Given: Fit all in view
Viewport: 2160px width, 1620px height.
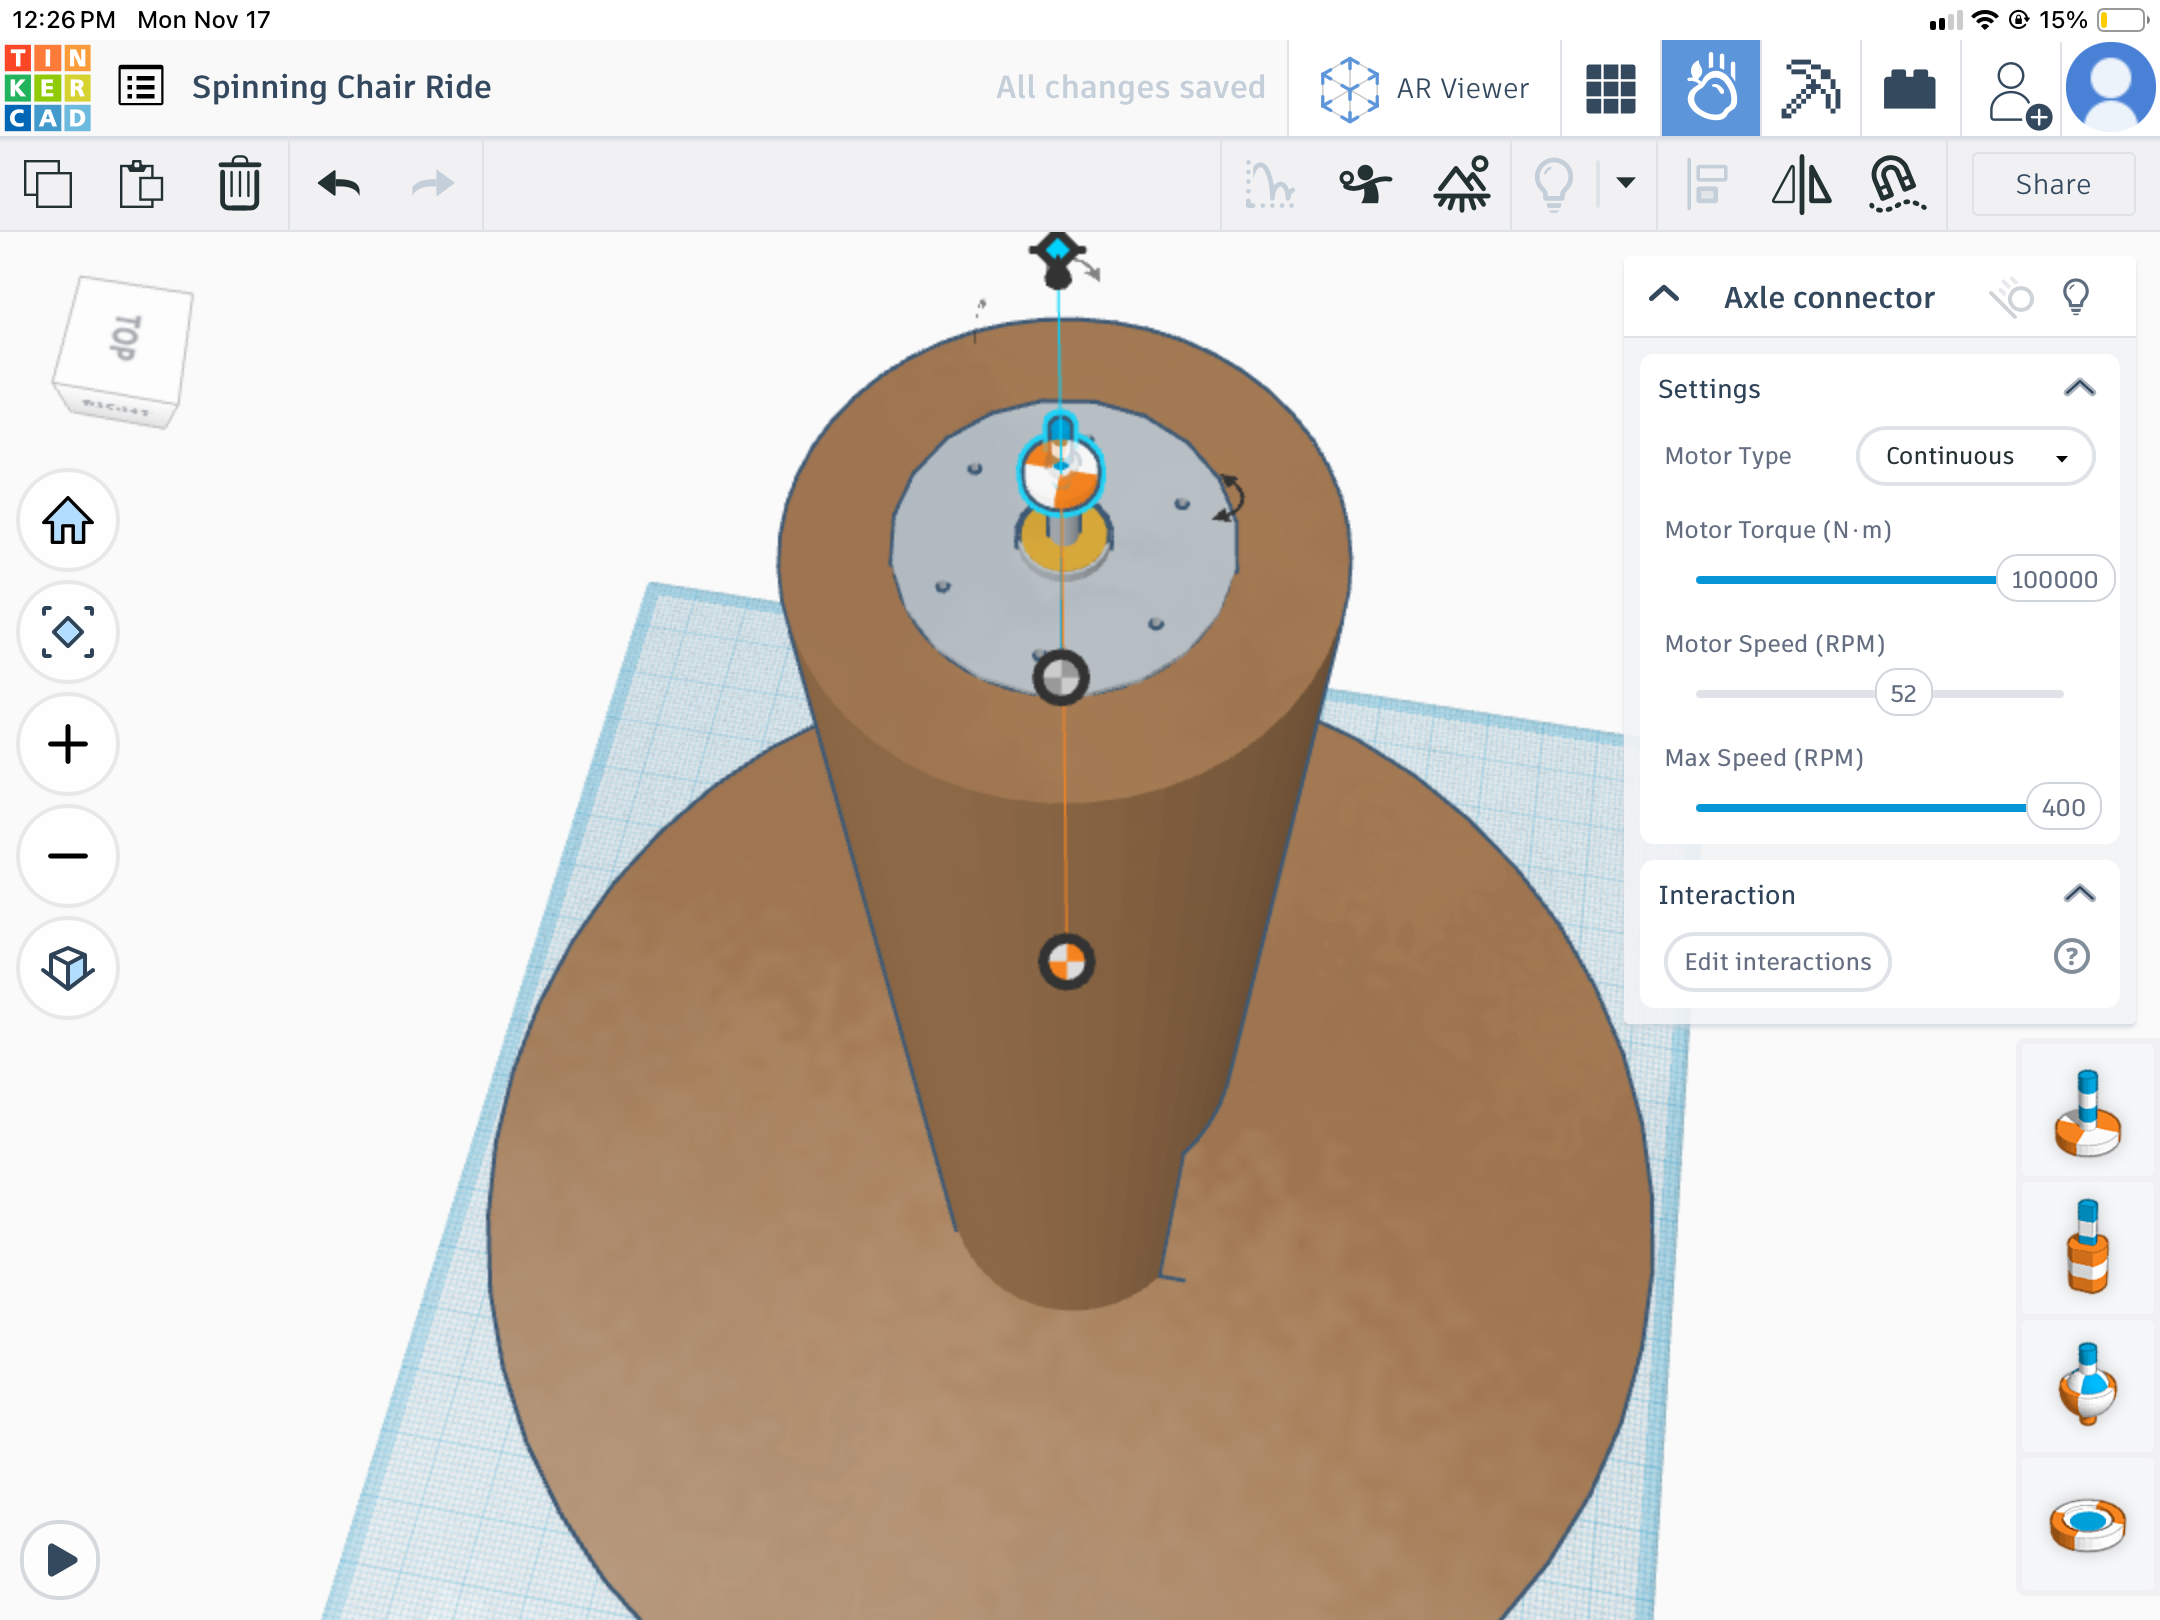Looking at the screenshot, I should pyautogui.click(x=68, y=632).
